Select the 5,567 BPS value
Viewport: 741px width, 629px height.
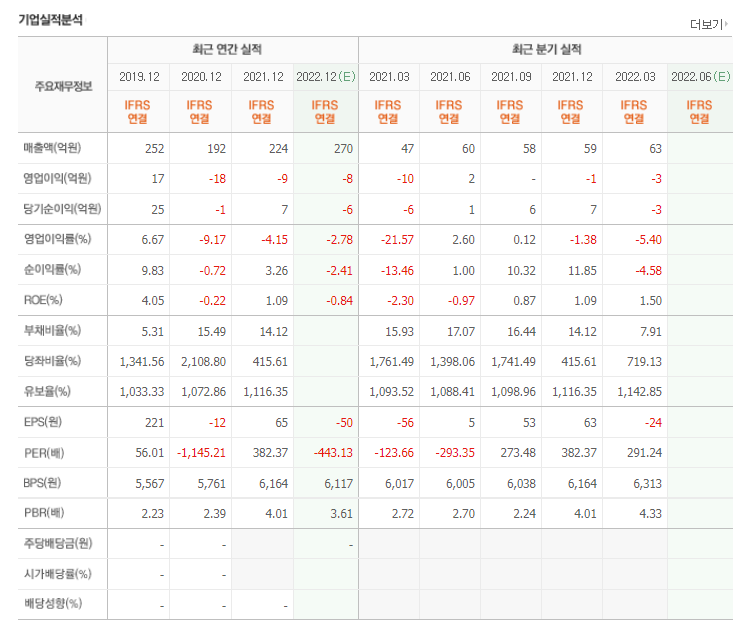(150, 484)
